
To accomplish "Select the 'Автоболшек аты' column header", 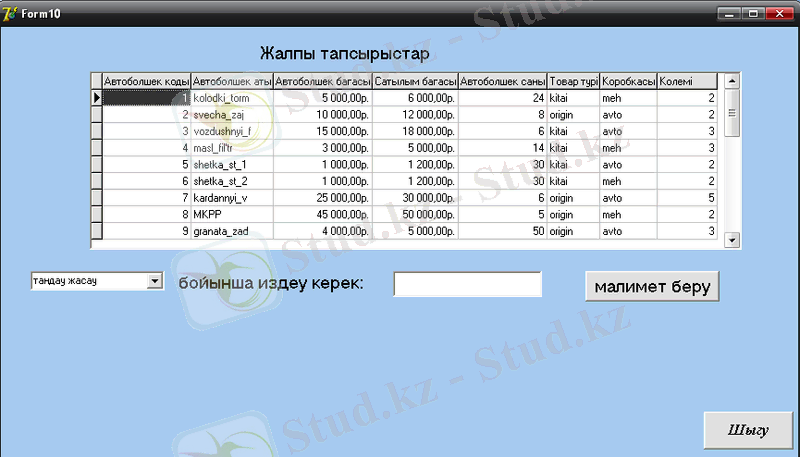I will coord(231,81).
